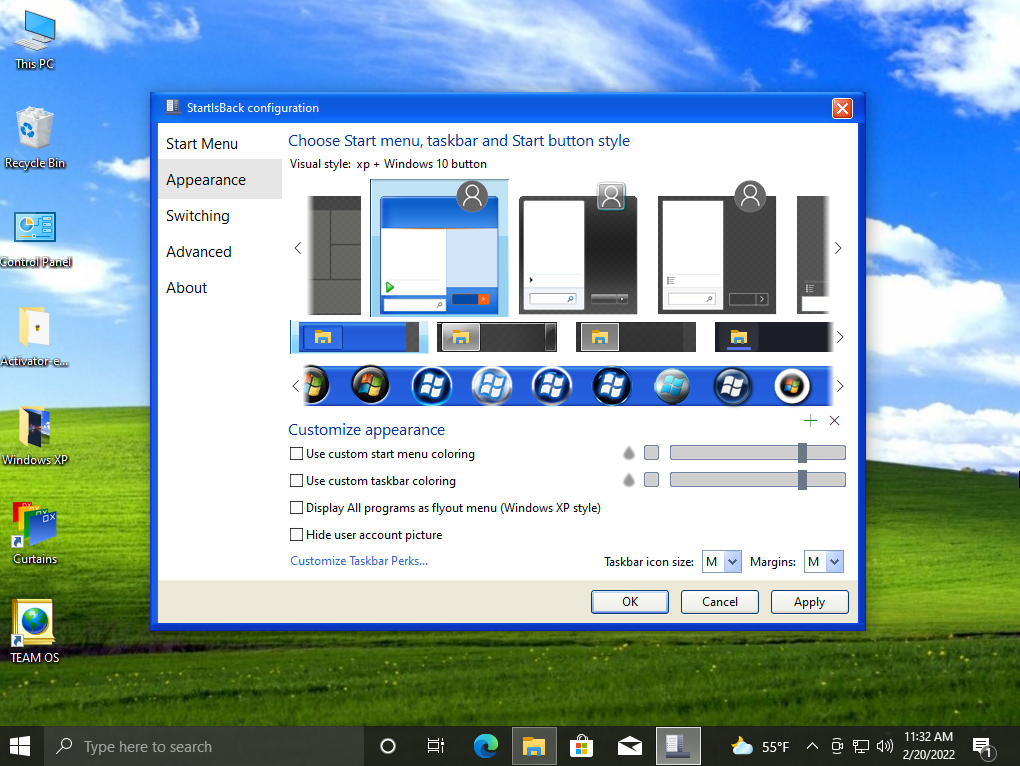This screenshot has height=766, width=1020.
Task: Open the Curtains shortcut icon
Action: (35, 535)
